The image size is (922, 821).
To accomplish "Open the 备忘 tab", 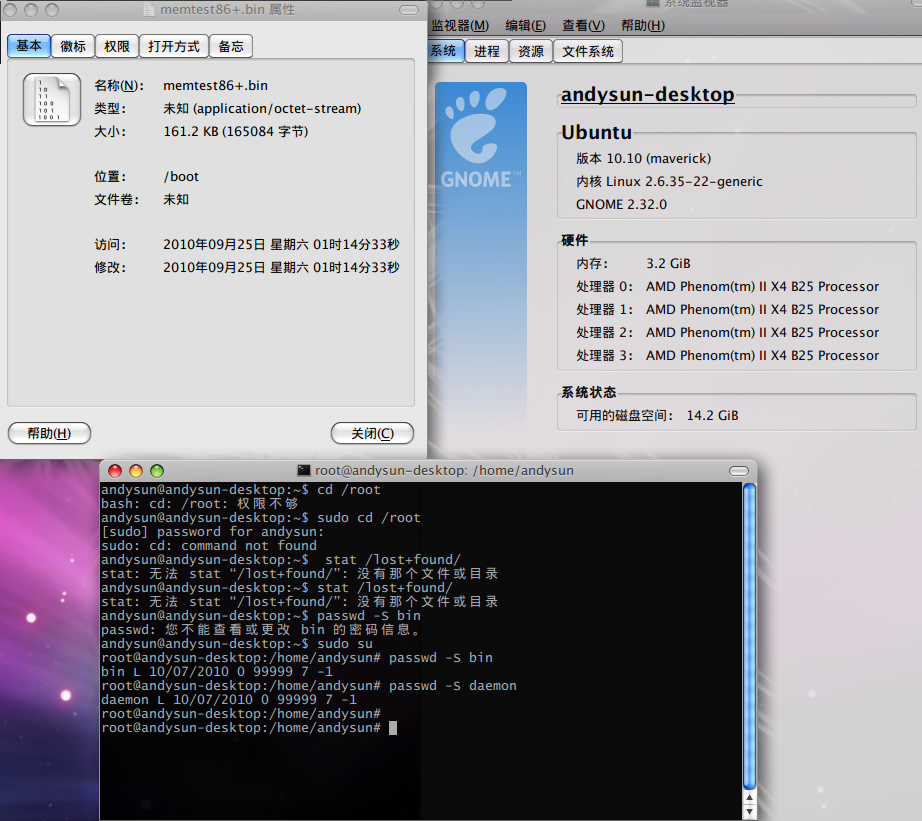I will coord(230,46).
